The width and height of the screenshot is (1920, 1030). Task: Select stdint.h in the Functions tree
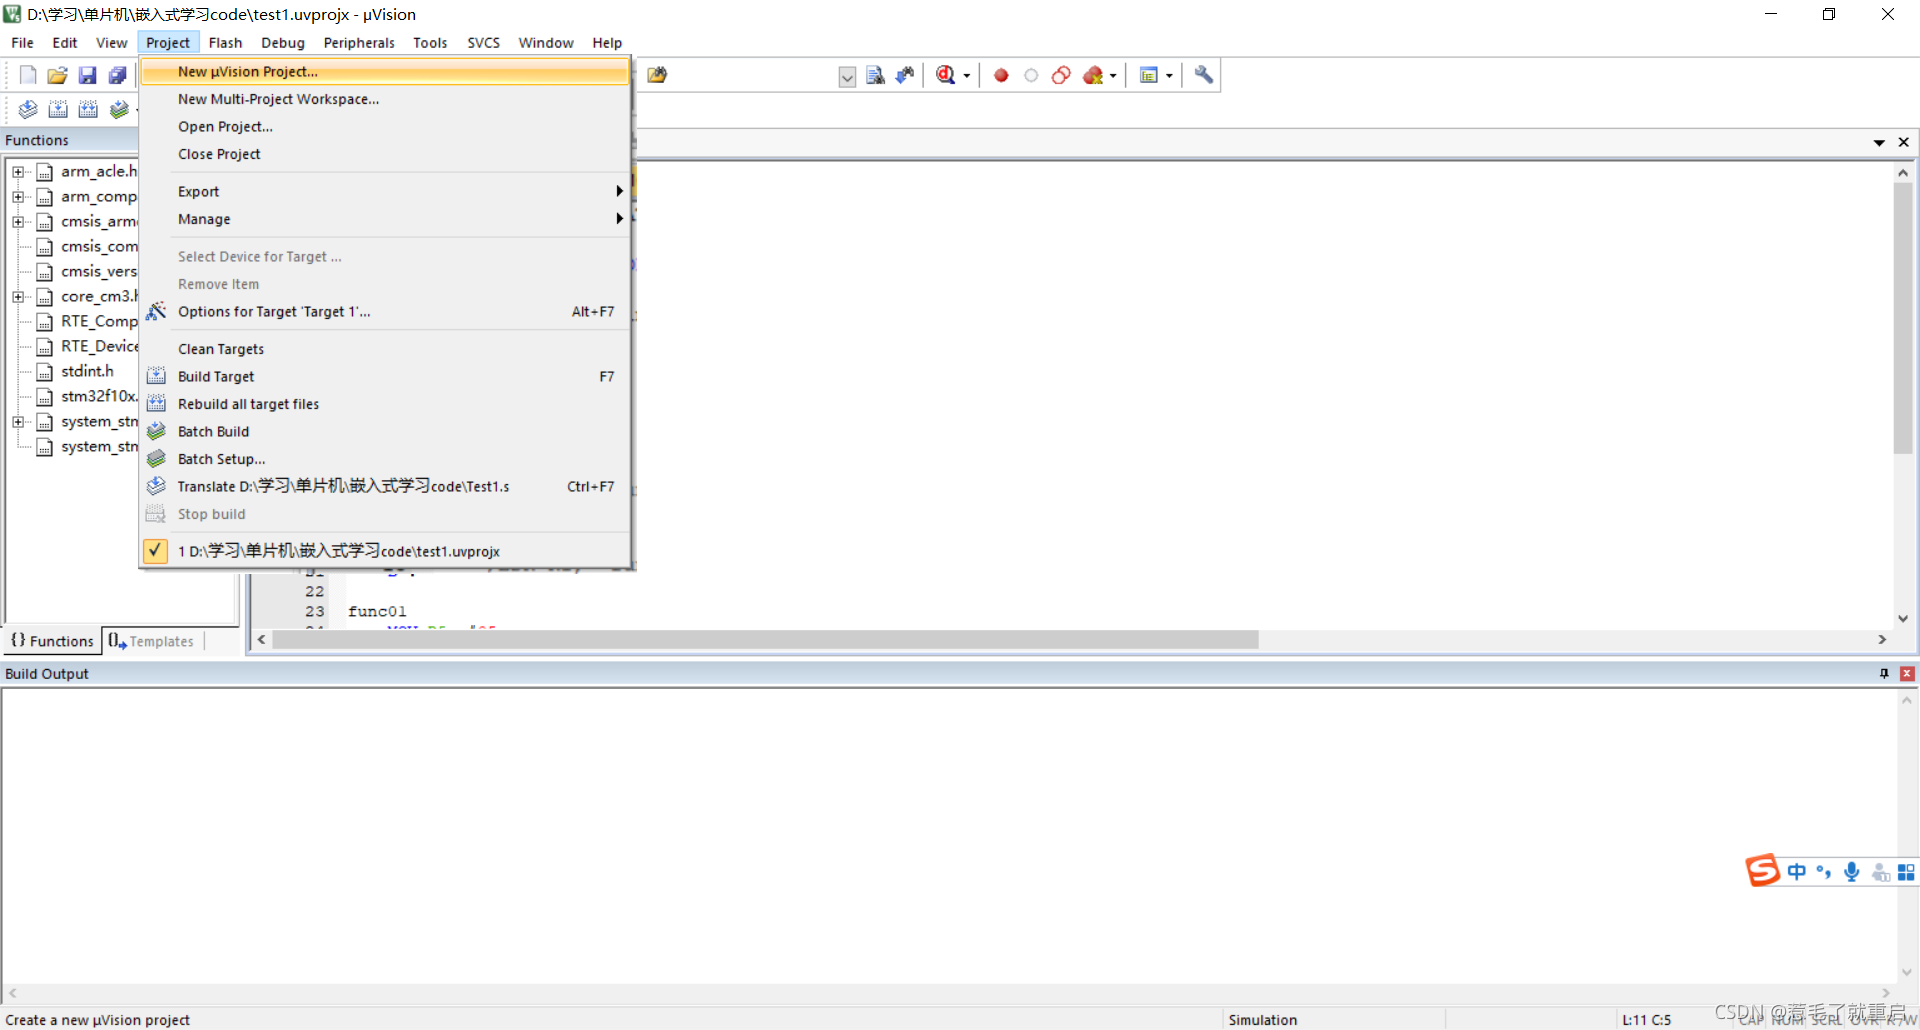(x=87, y=371)
